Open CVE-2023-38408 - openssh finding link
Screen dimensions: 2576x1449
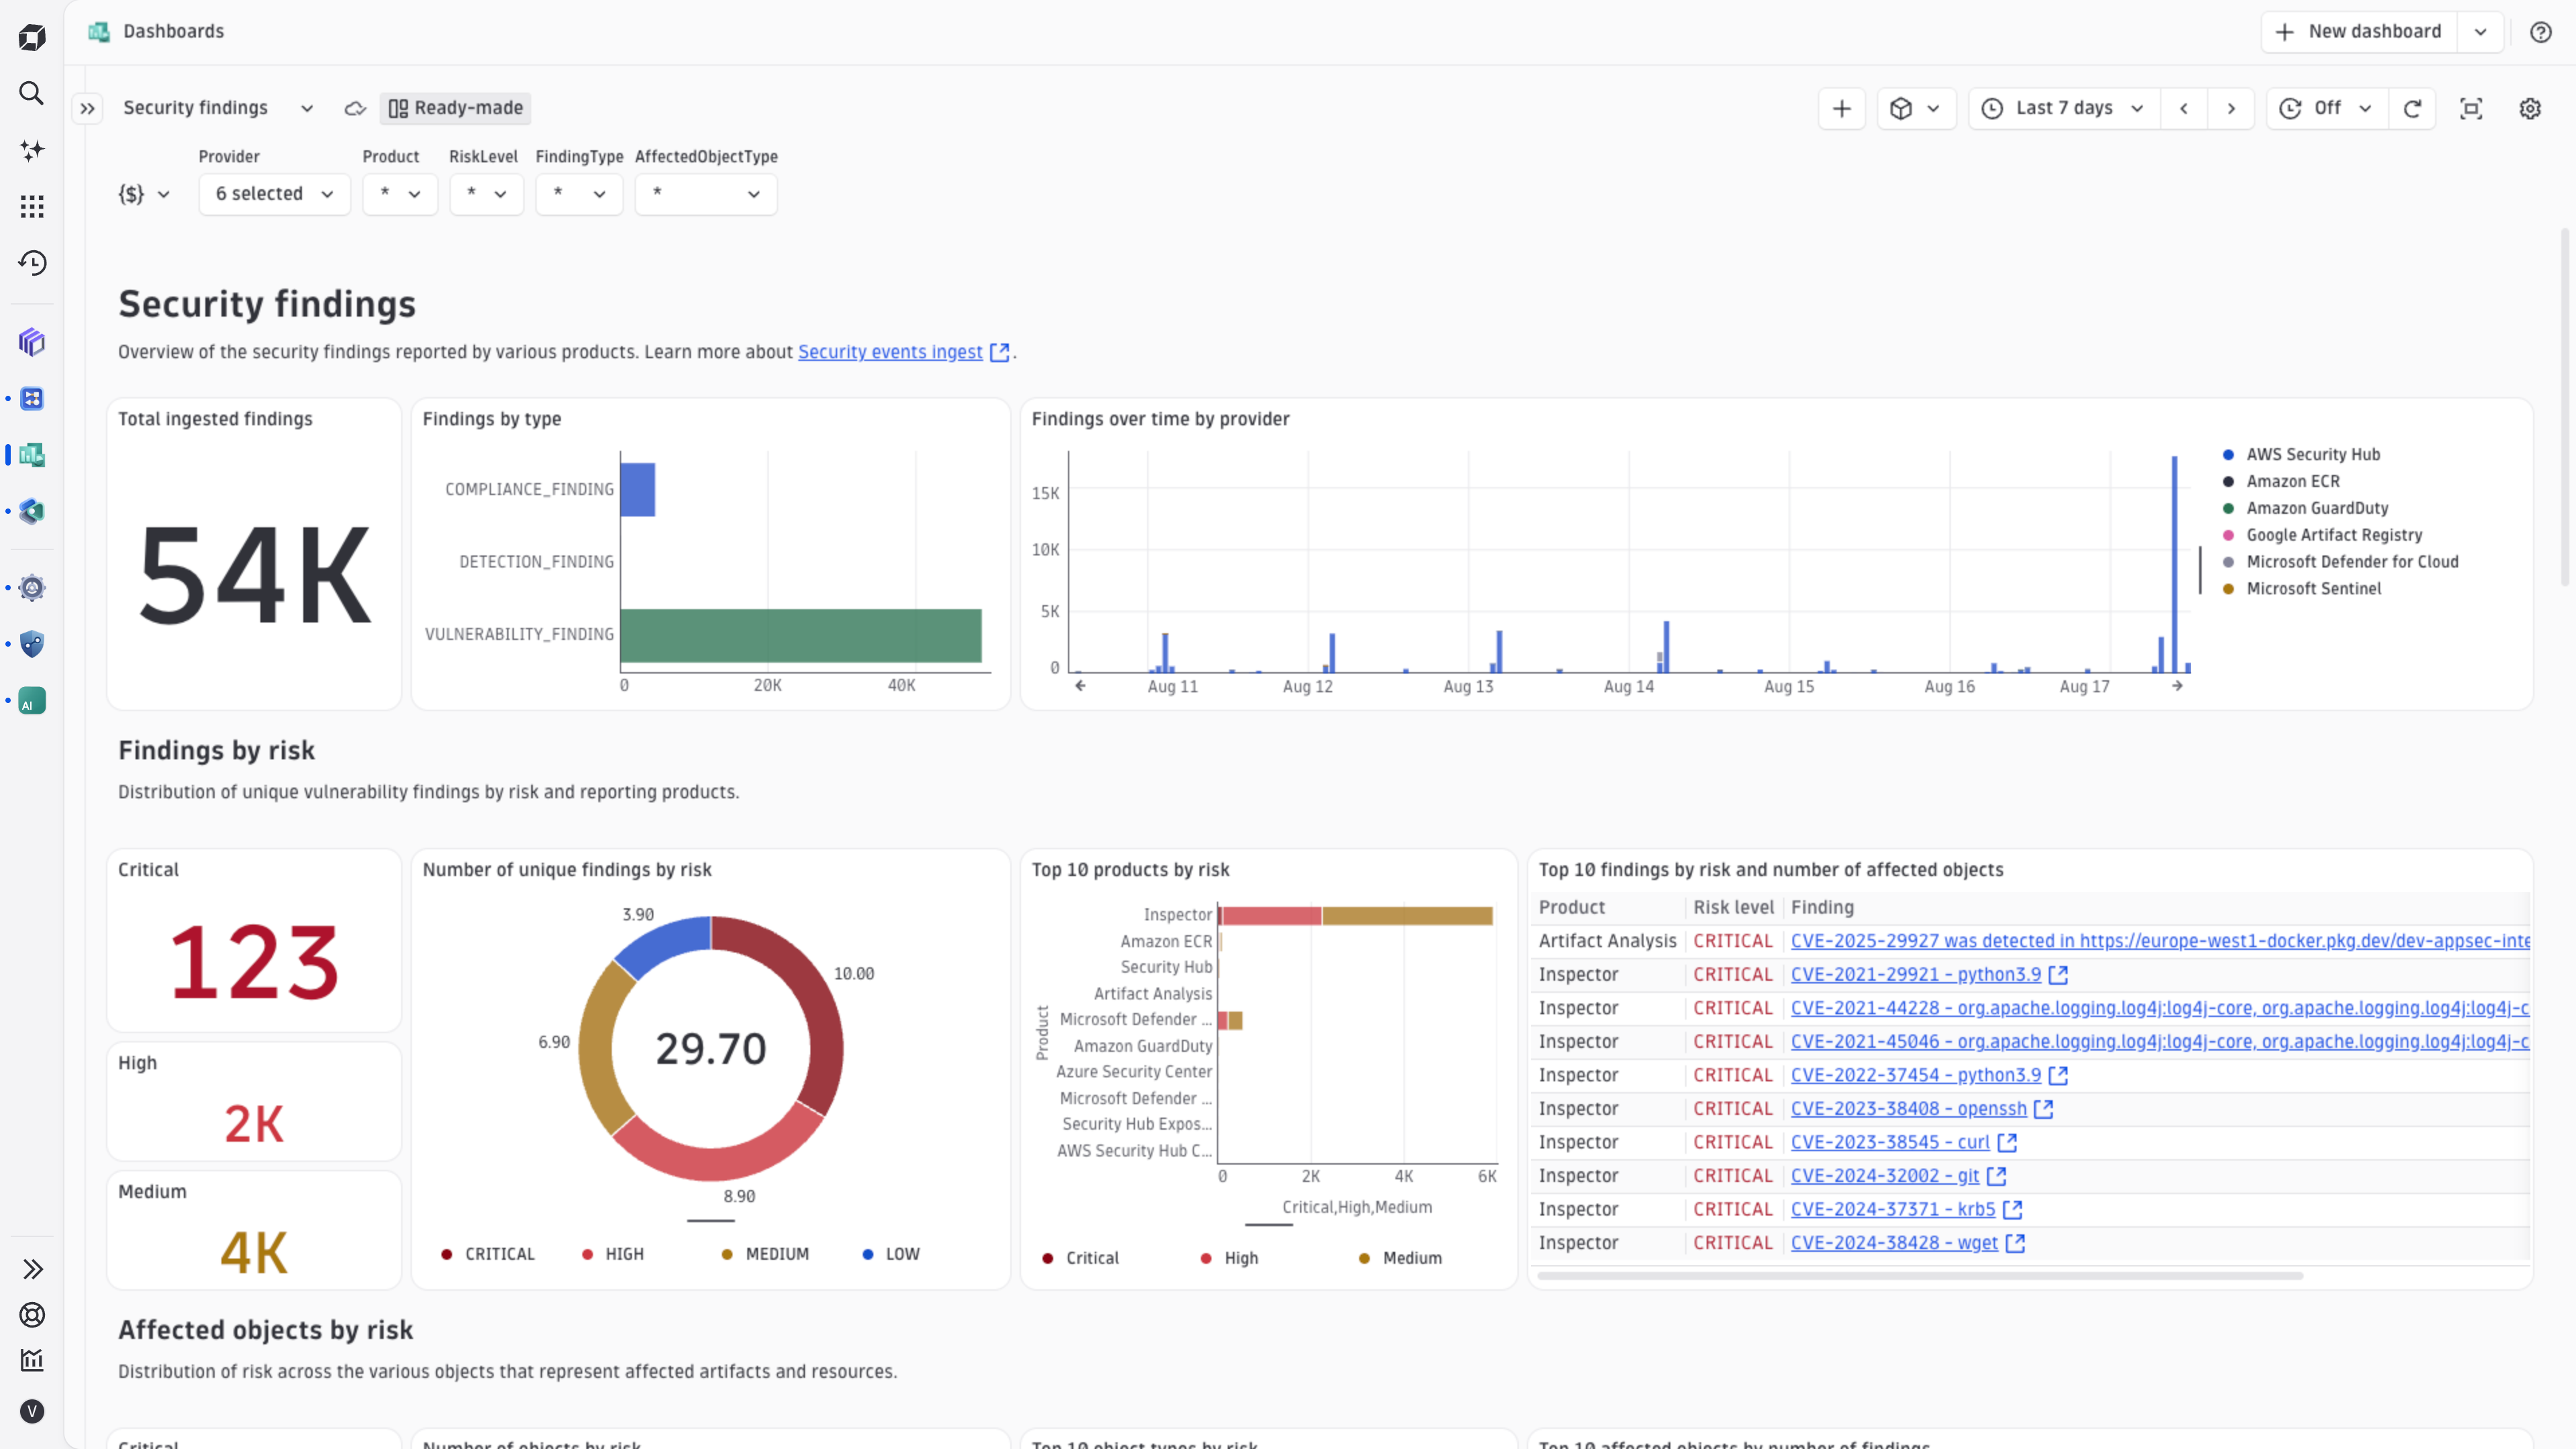pyautogui.click(x=1921, y=1108)
